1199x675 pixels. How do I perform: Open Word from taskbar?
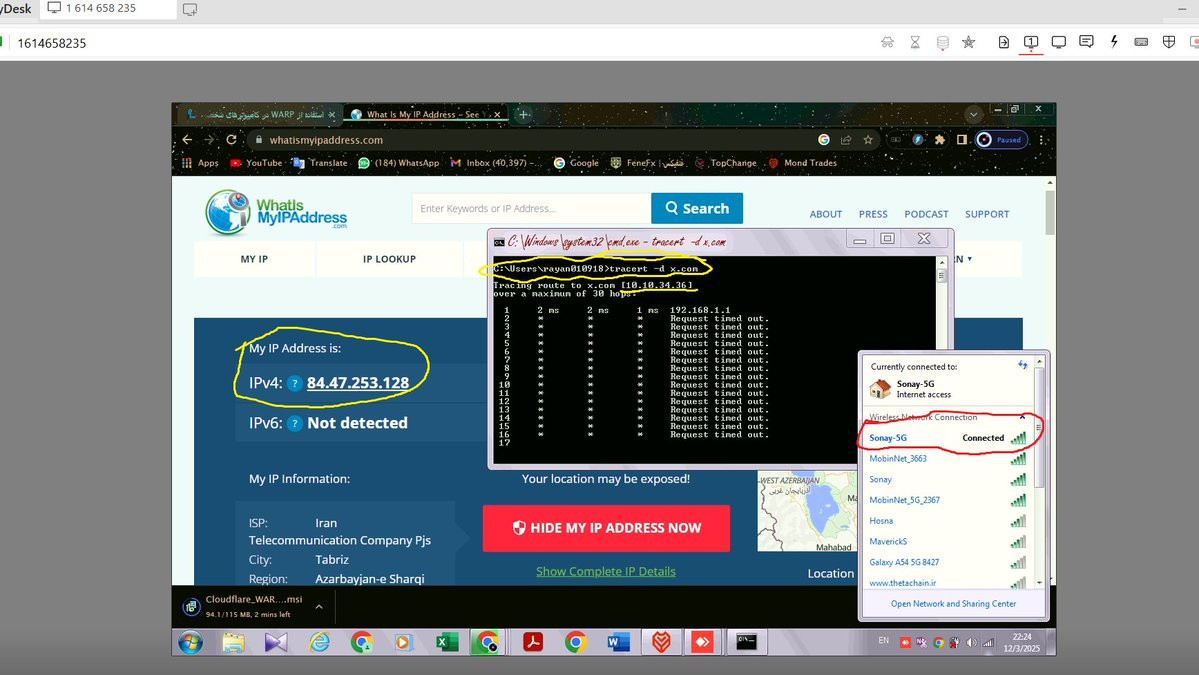pyautogui.click(x=618, y=642)
